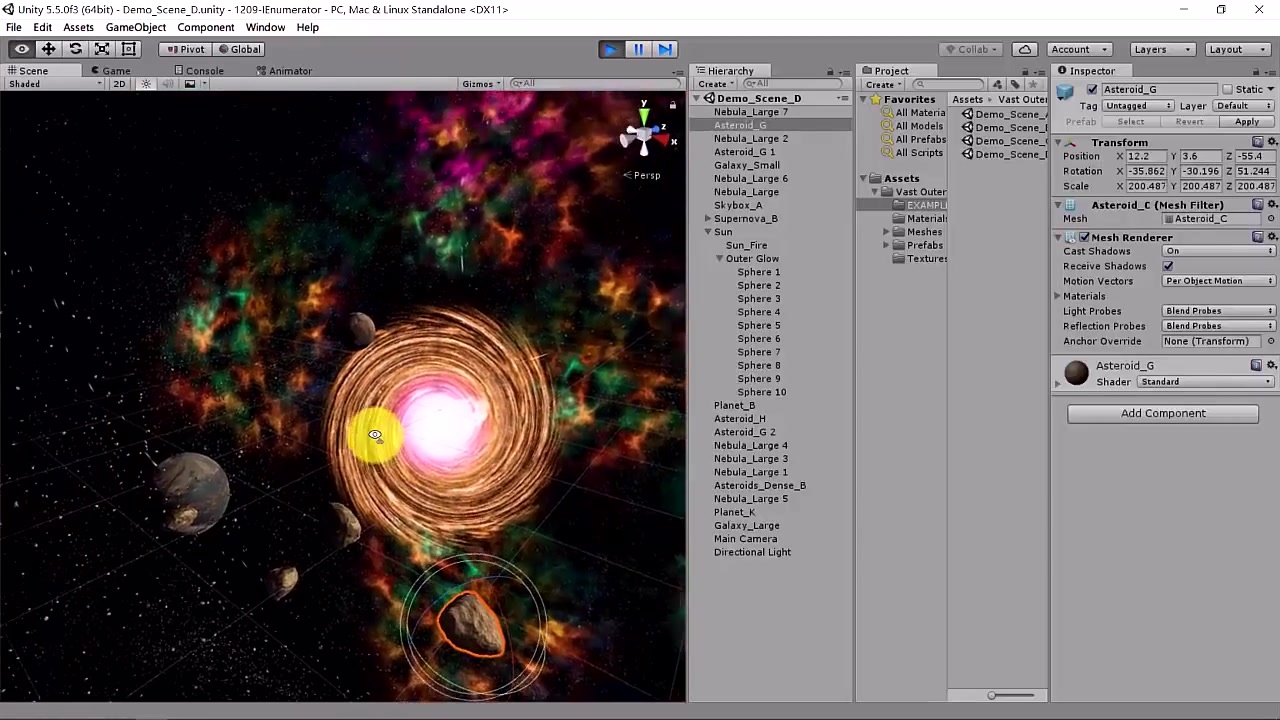Open the Layers dropdown in toolbar
This screenshot has width=1280, height=720.
tap(1161, 49)
